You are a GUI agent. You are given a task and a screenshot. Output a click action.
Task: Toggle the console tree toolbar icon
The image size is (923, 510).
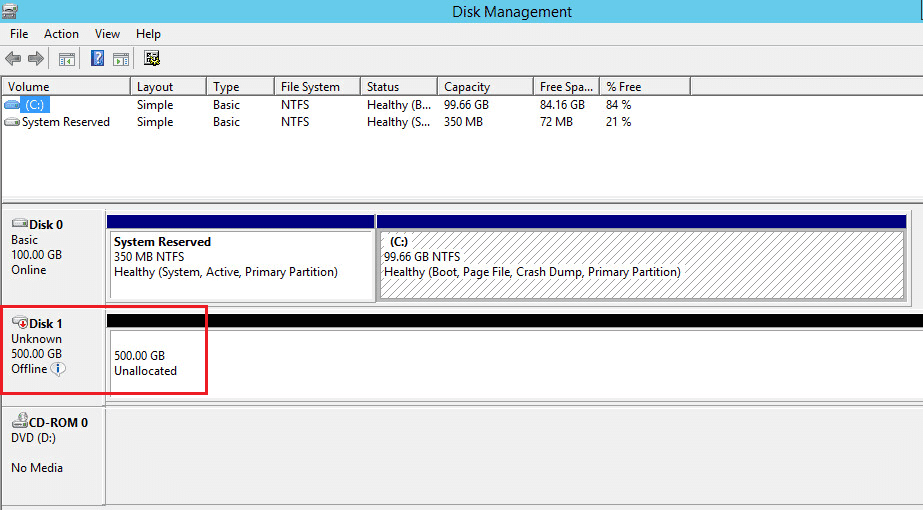pos(67,59)
